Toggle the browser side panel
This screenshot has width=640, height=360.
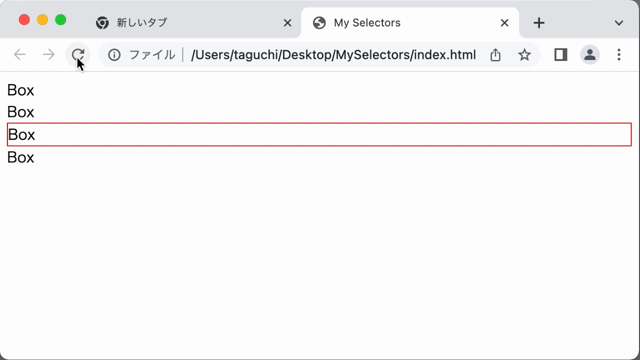561,55
